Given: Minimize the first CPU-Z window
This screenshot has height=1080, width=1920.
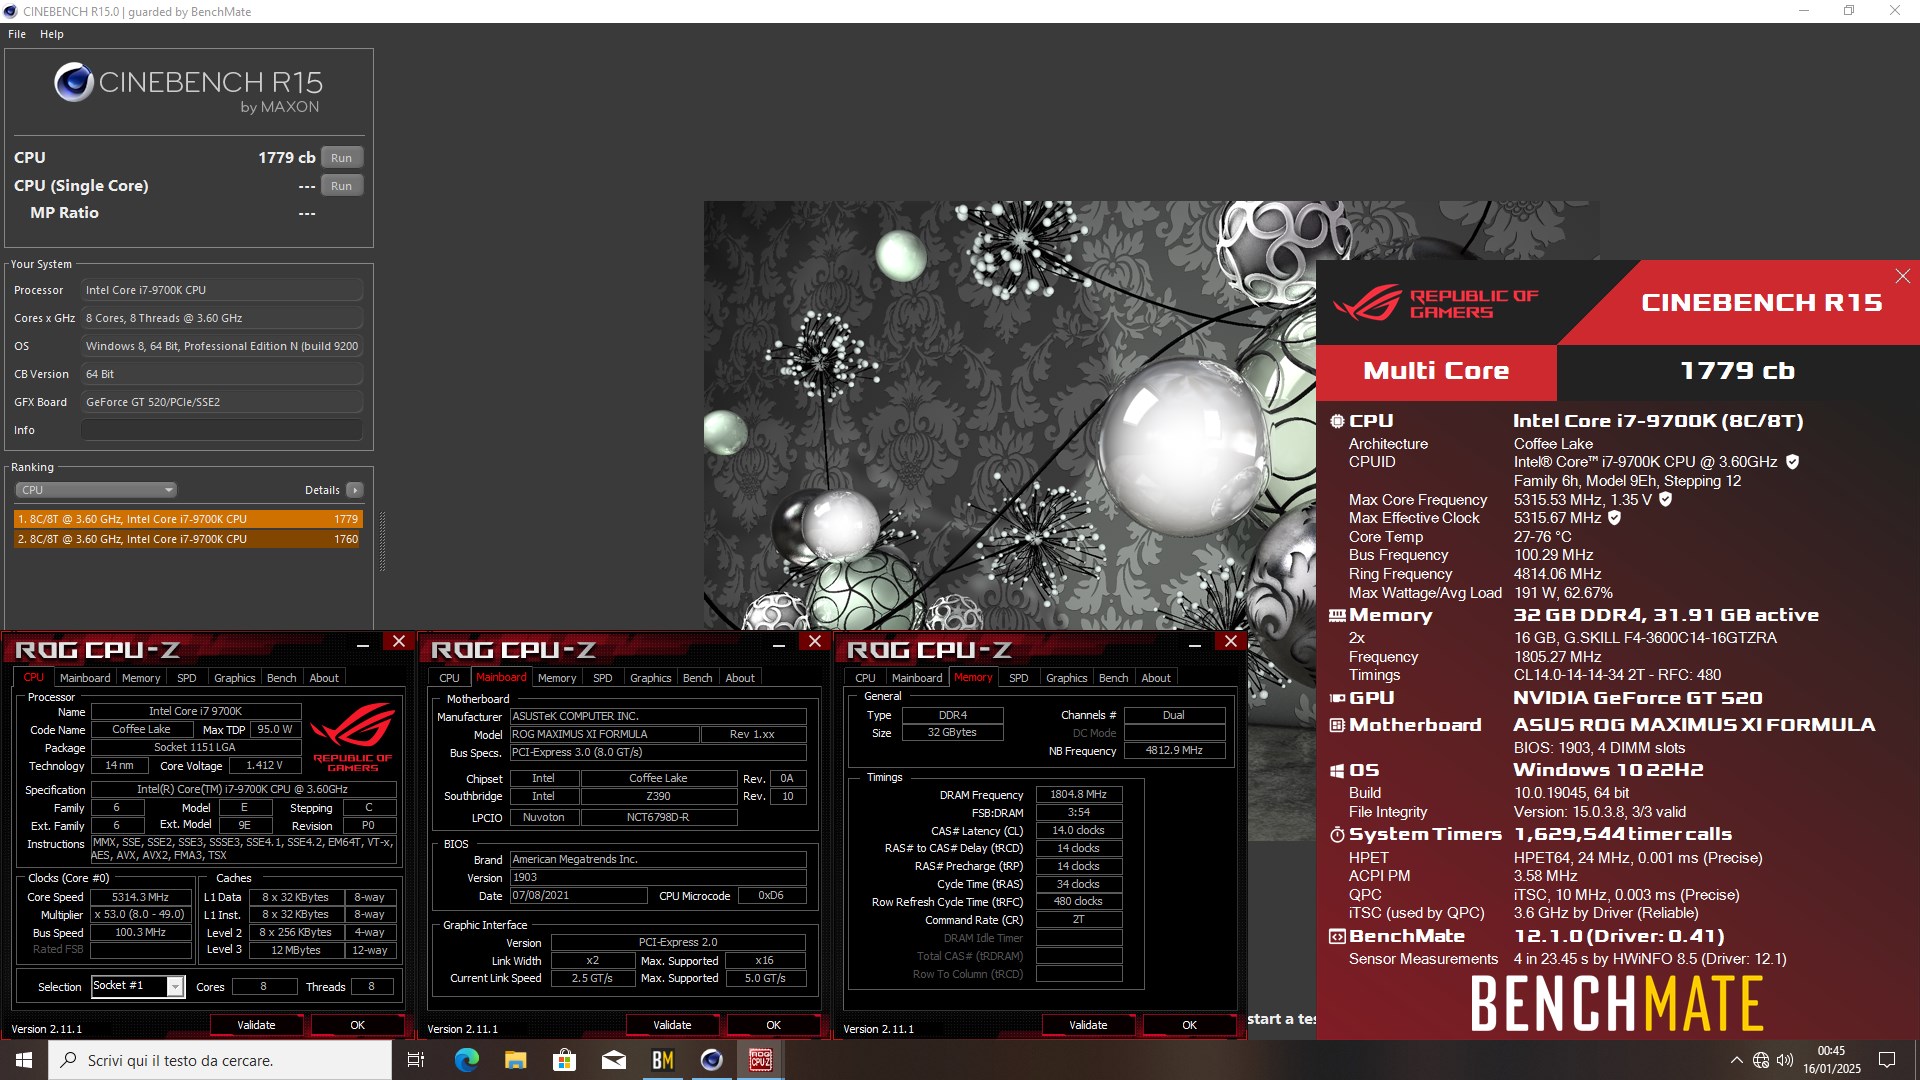Looking at the screenshot, I should click(x=363, y=645).
